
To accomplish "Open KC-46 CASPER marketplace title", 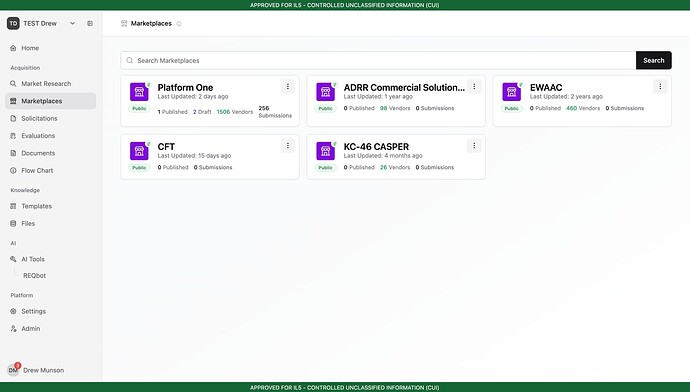I will (x=376, y=147).
